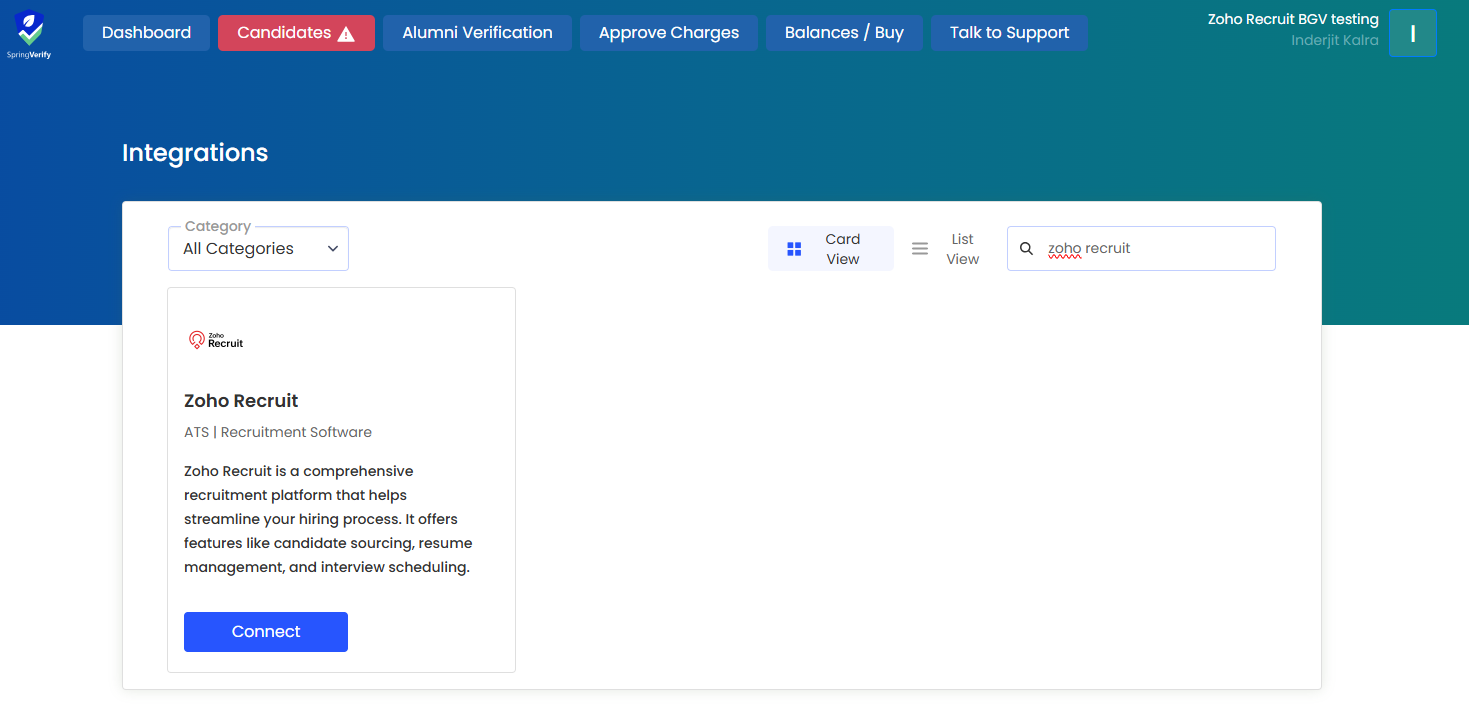Image resolution: width=1469 pixels, height=710 pixels.
Task: Click Talk to Support
Action: 1009,33
